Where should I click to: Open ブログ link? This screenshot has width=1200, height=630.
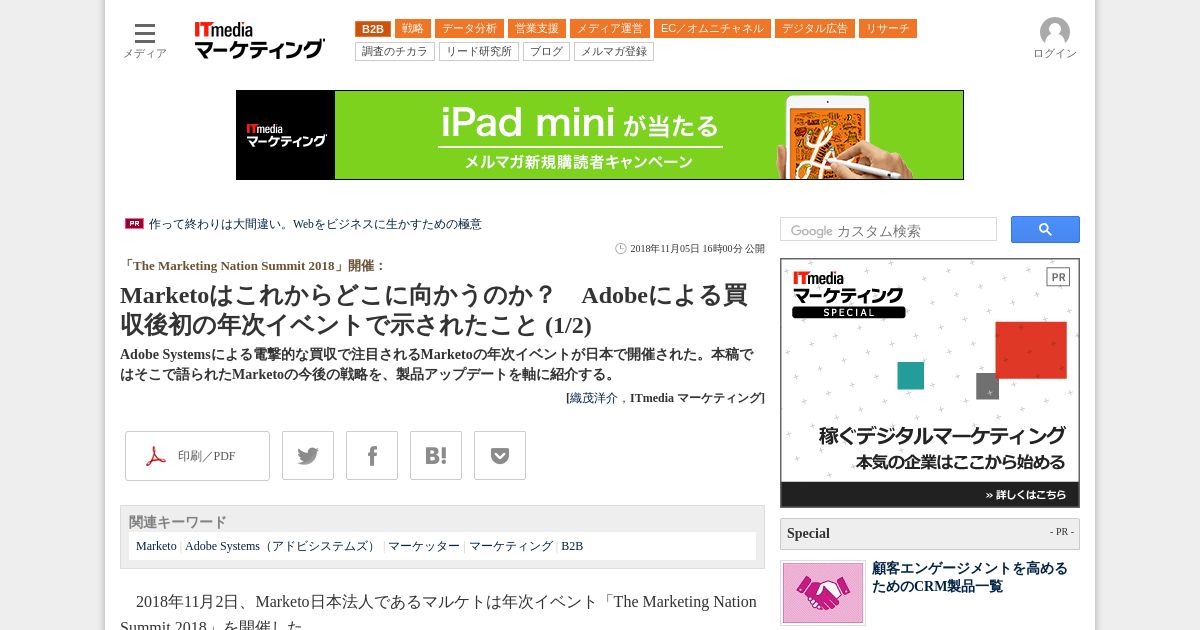point(546,51)
